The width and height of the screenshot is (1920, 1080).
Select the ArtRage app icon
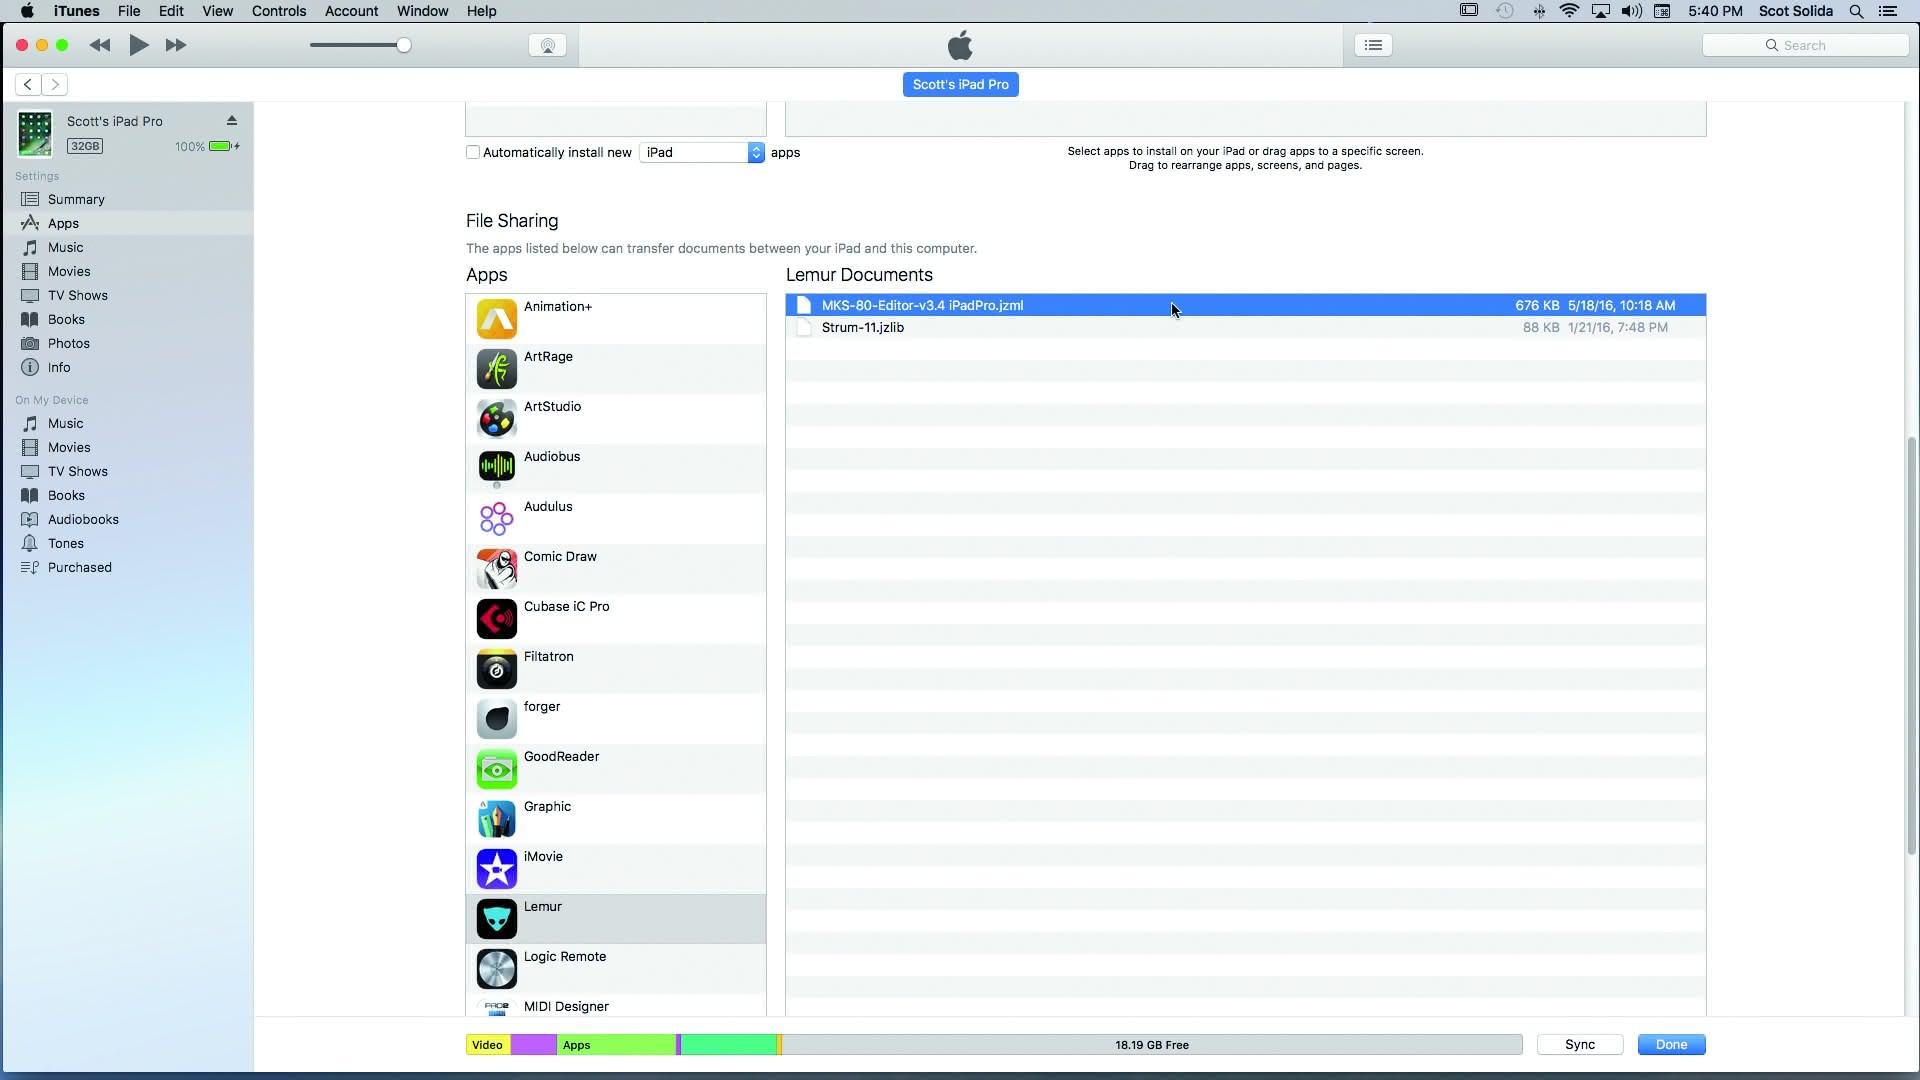(496, 369)
